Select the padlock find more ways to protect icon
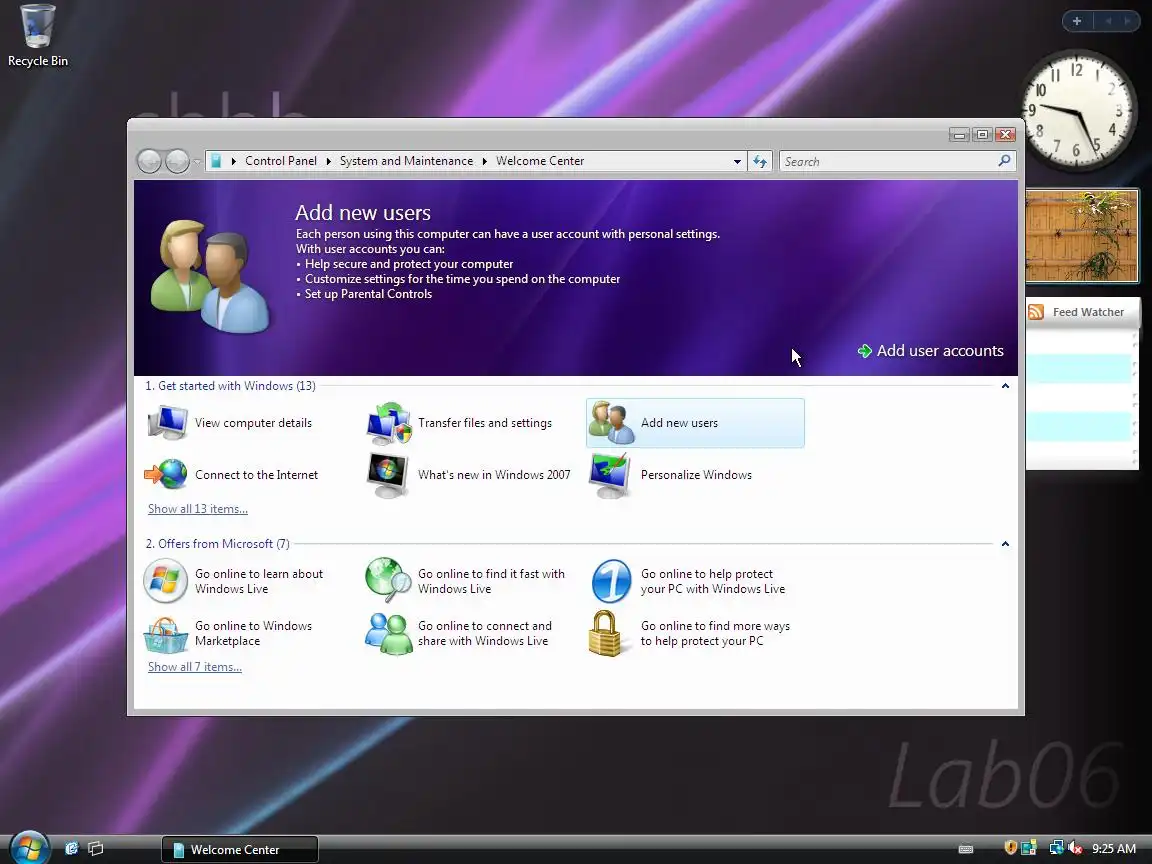The image size is (1152, 864). pyautogui.click(x=605, y=633)
